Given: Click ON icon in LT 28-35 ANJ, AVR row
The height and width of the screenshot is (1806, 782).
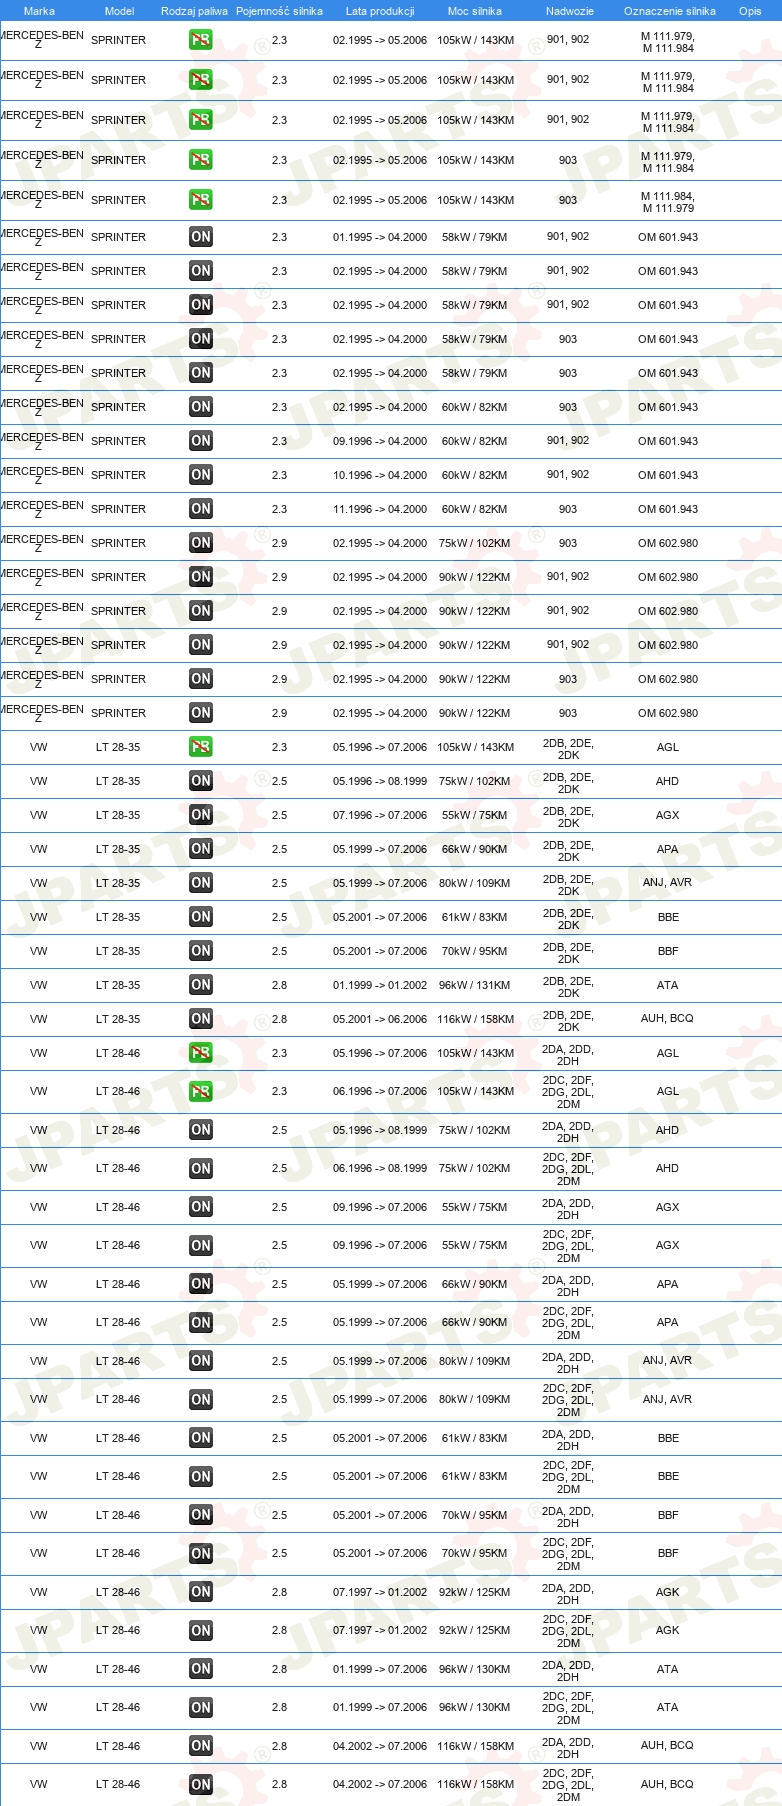Looking at the screenshot, I should [x=201, y=883].
